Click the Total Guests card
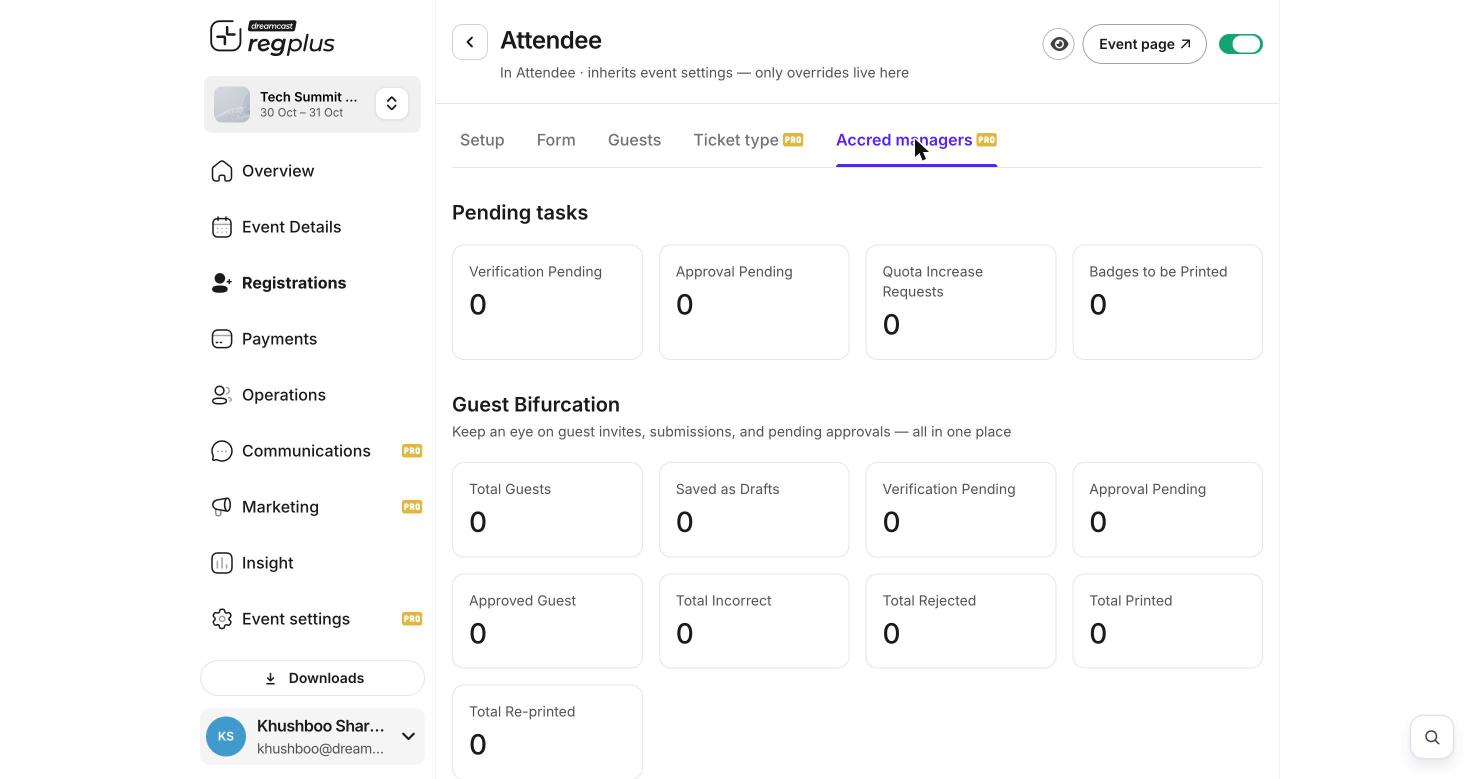Image resolution: width=1470 pixels, height=779 pixels. pos(547,510)
